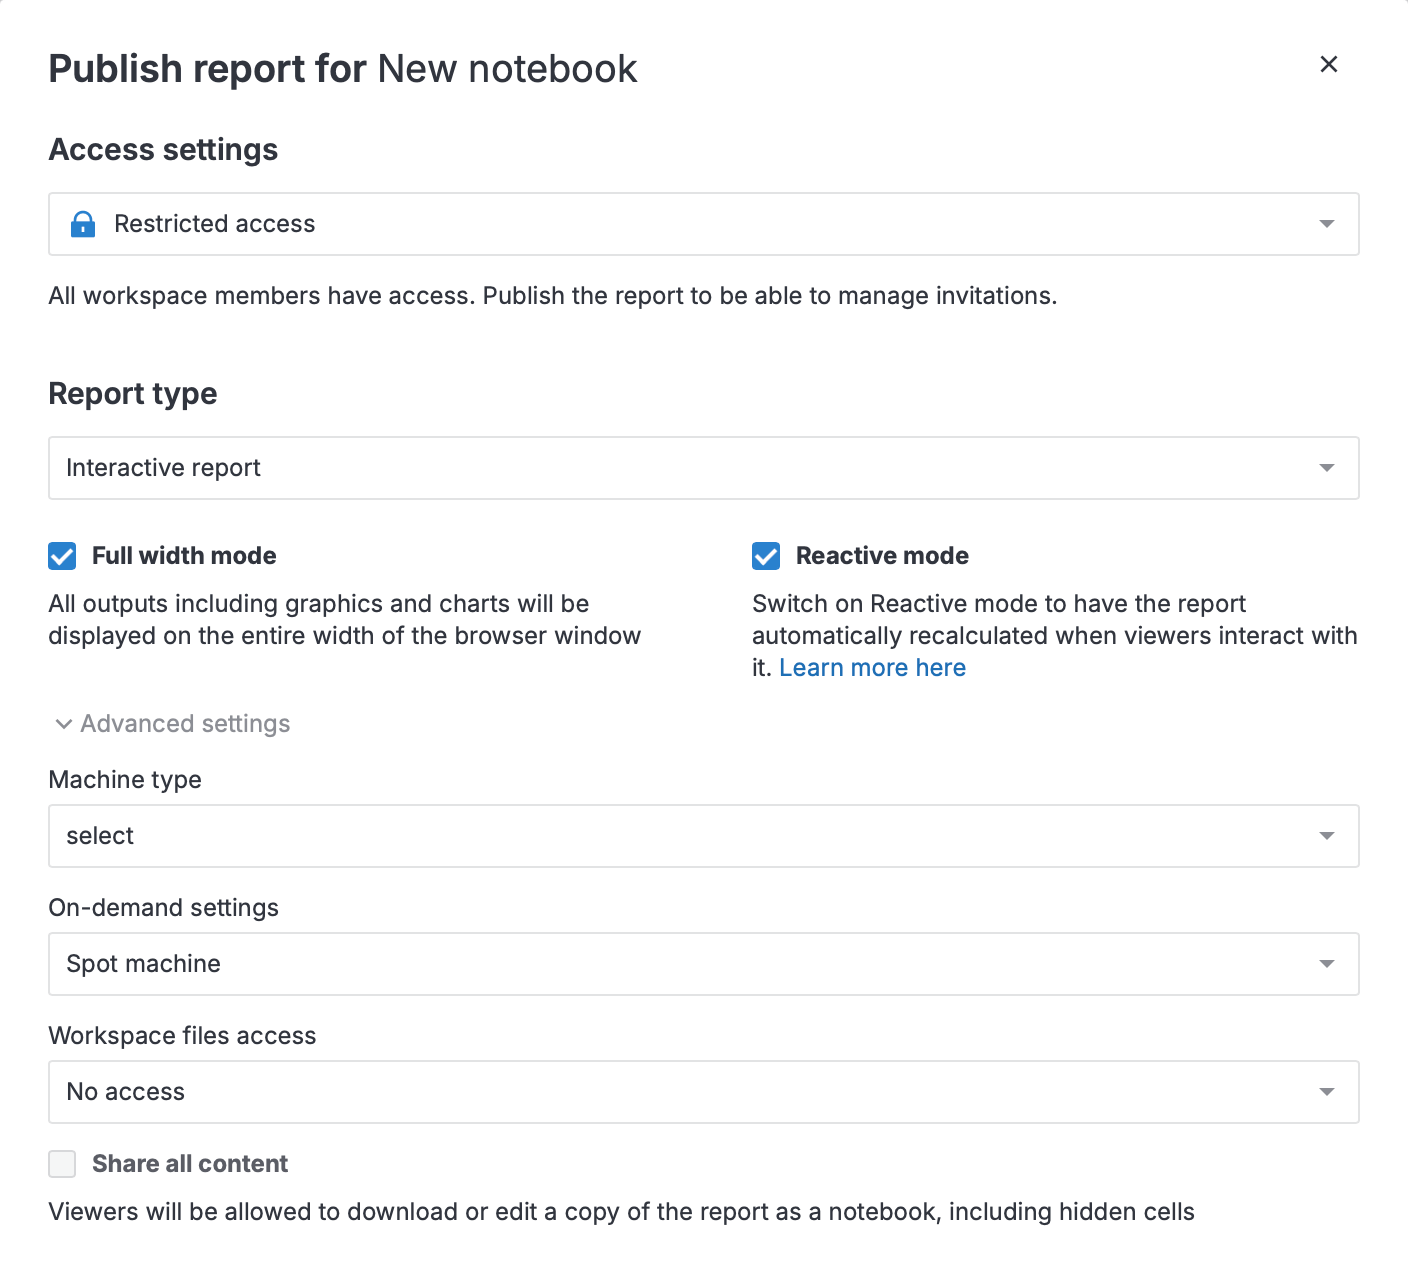Click the Reactive mode label text
Image resolution: width=1408 pixels, height=1280 pixels.
(x=882, y=556)
